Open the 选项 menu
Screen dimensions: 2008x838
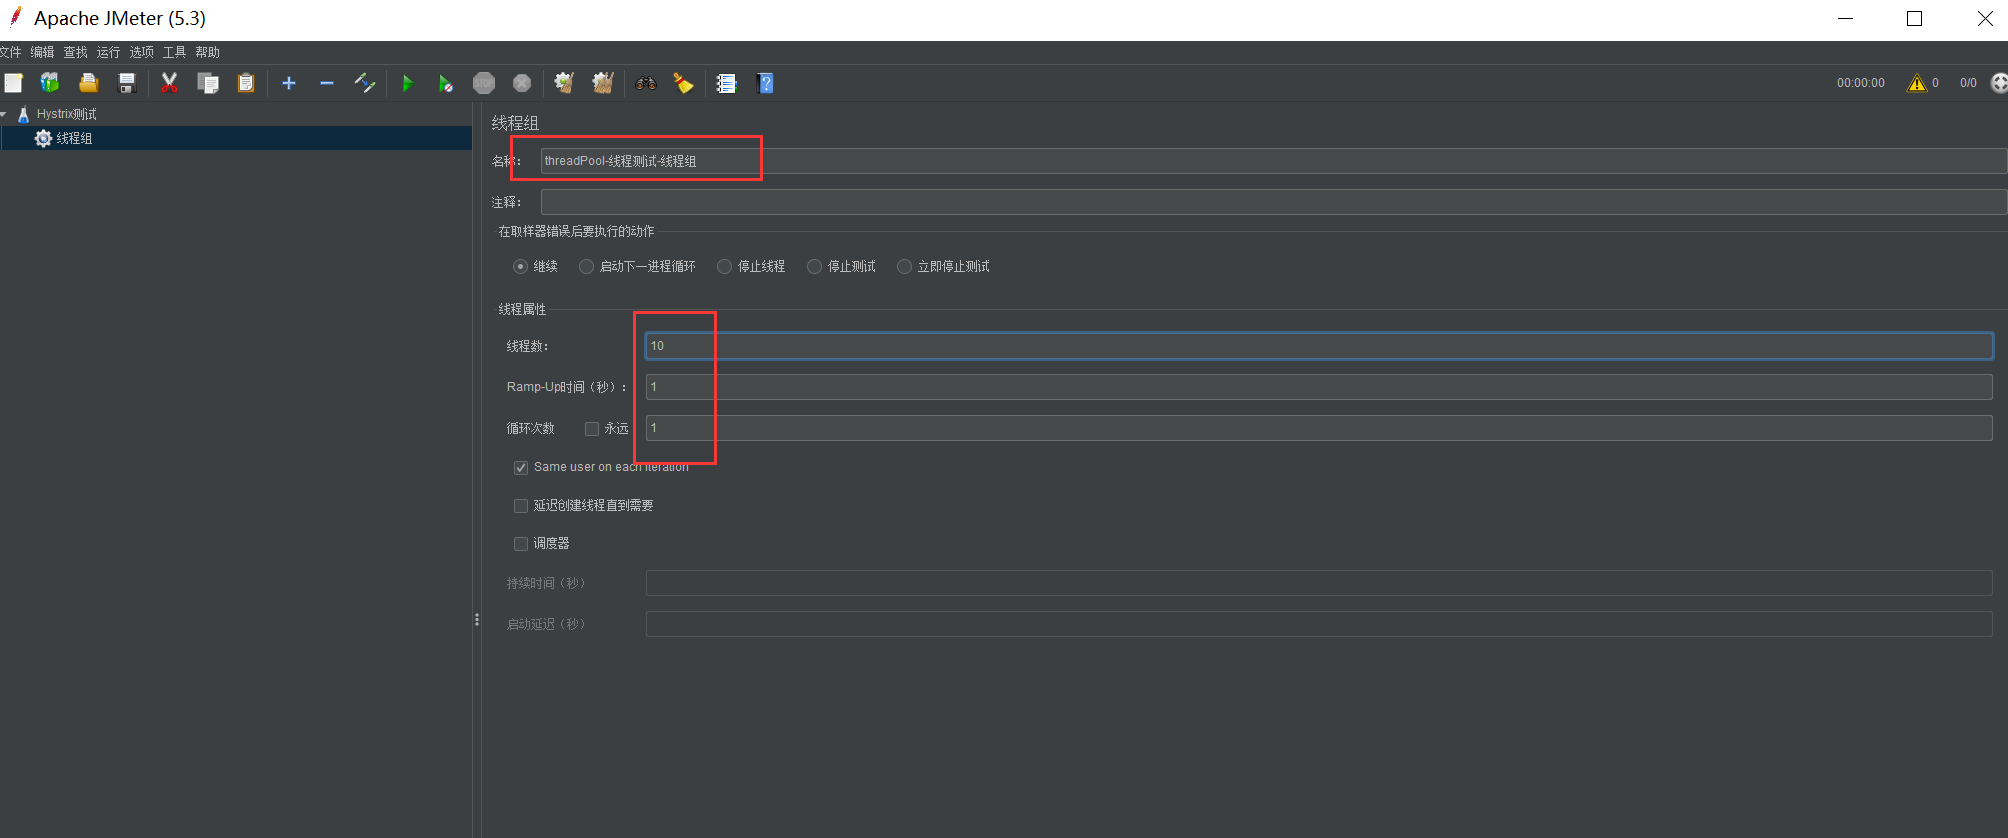click(x=142, y=52)
